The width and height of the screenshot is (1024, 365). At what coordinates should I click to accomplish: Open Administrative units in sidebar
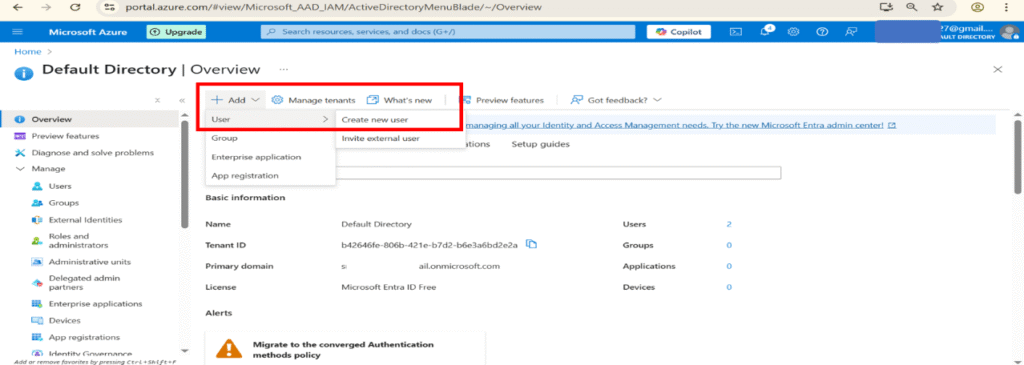[x=89, y=262]
